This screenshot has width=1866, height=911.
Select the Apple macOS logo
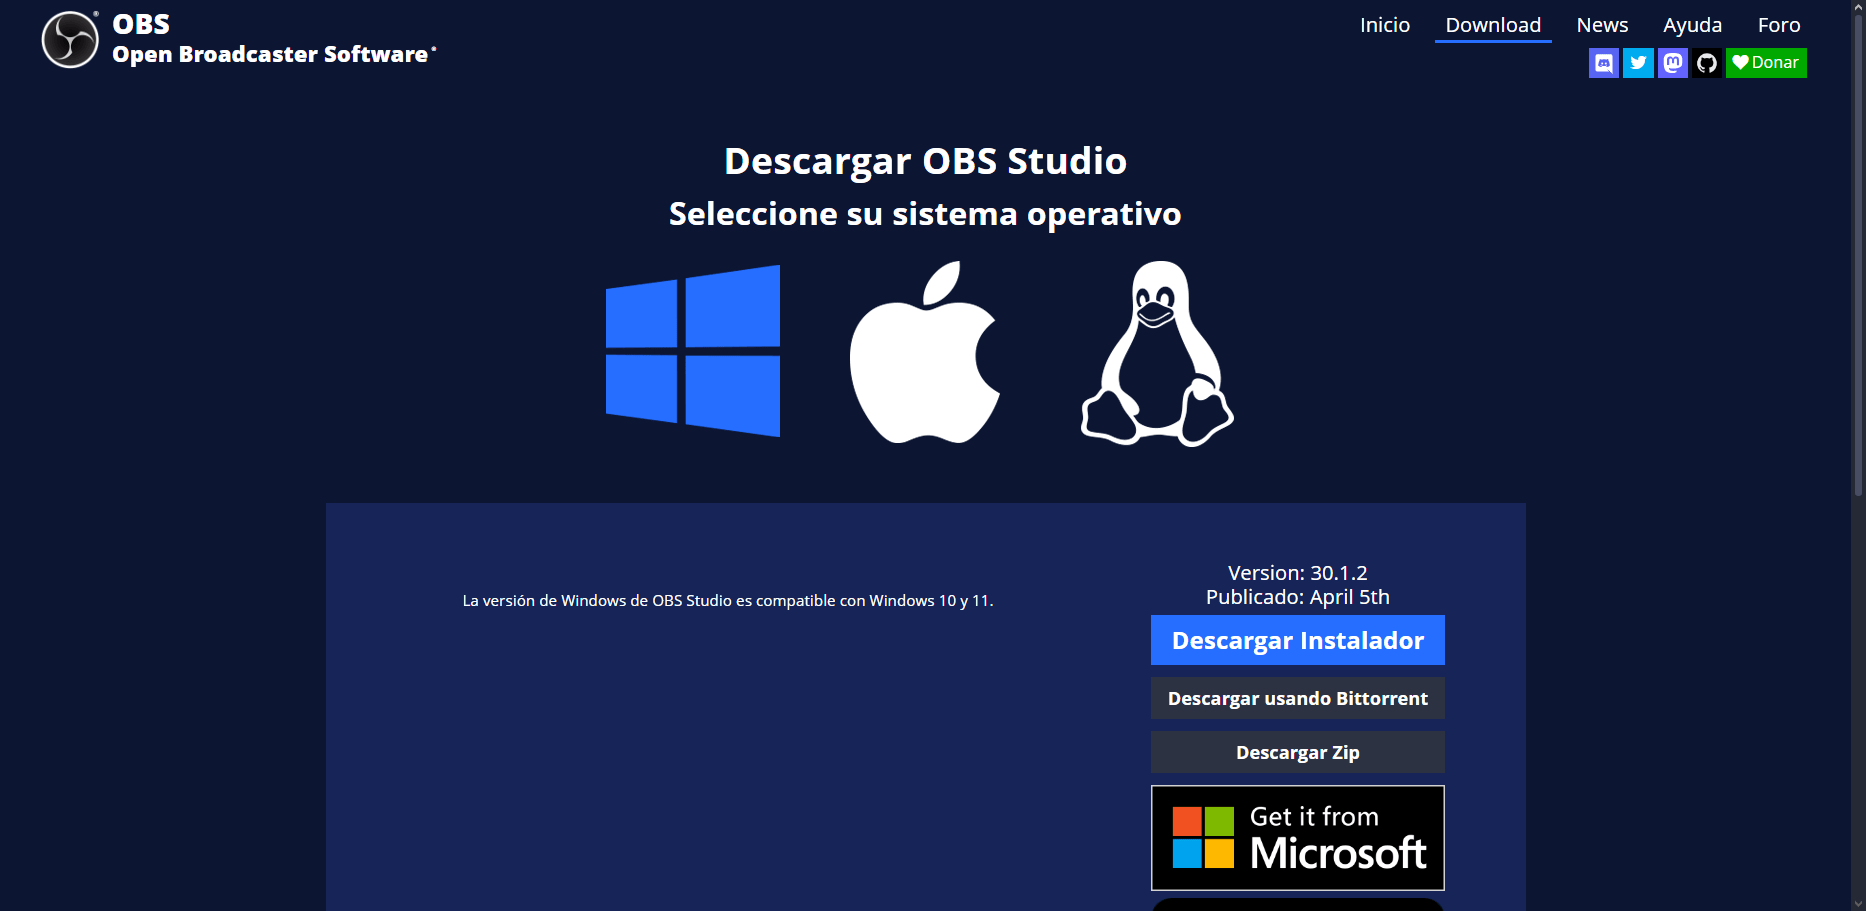(925, 352)
